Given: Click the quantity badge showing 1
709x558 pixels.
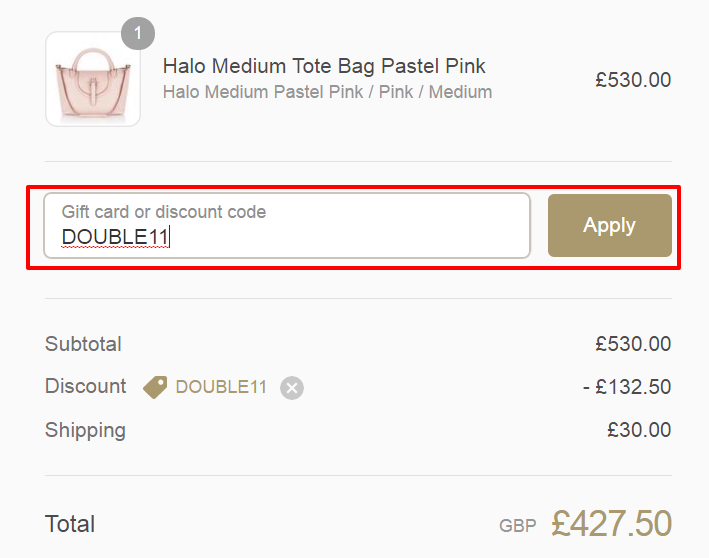Looking at the screenshot, I should click(x=138, y=33).
